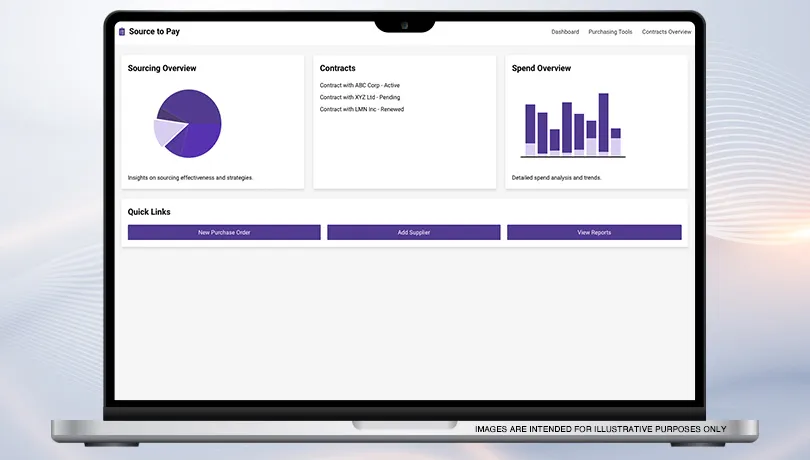
Task: Select 'Contract with LMN Inc - Renewed' row
Action: pyautogui.click(x=362, y=109)
